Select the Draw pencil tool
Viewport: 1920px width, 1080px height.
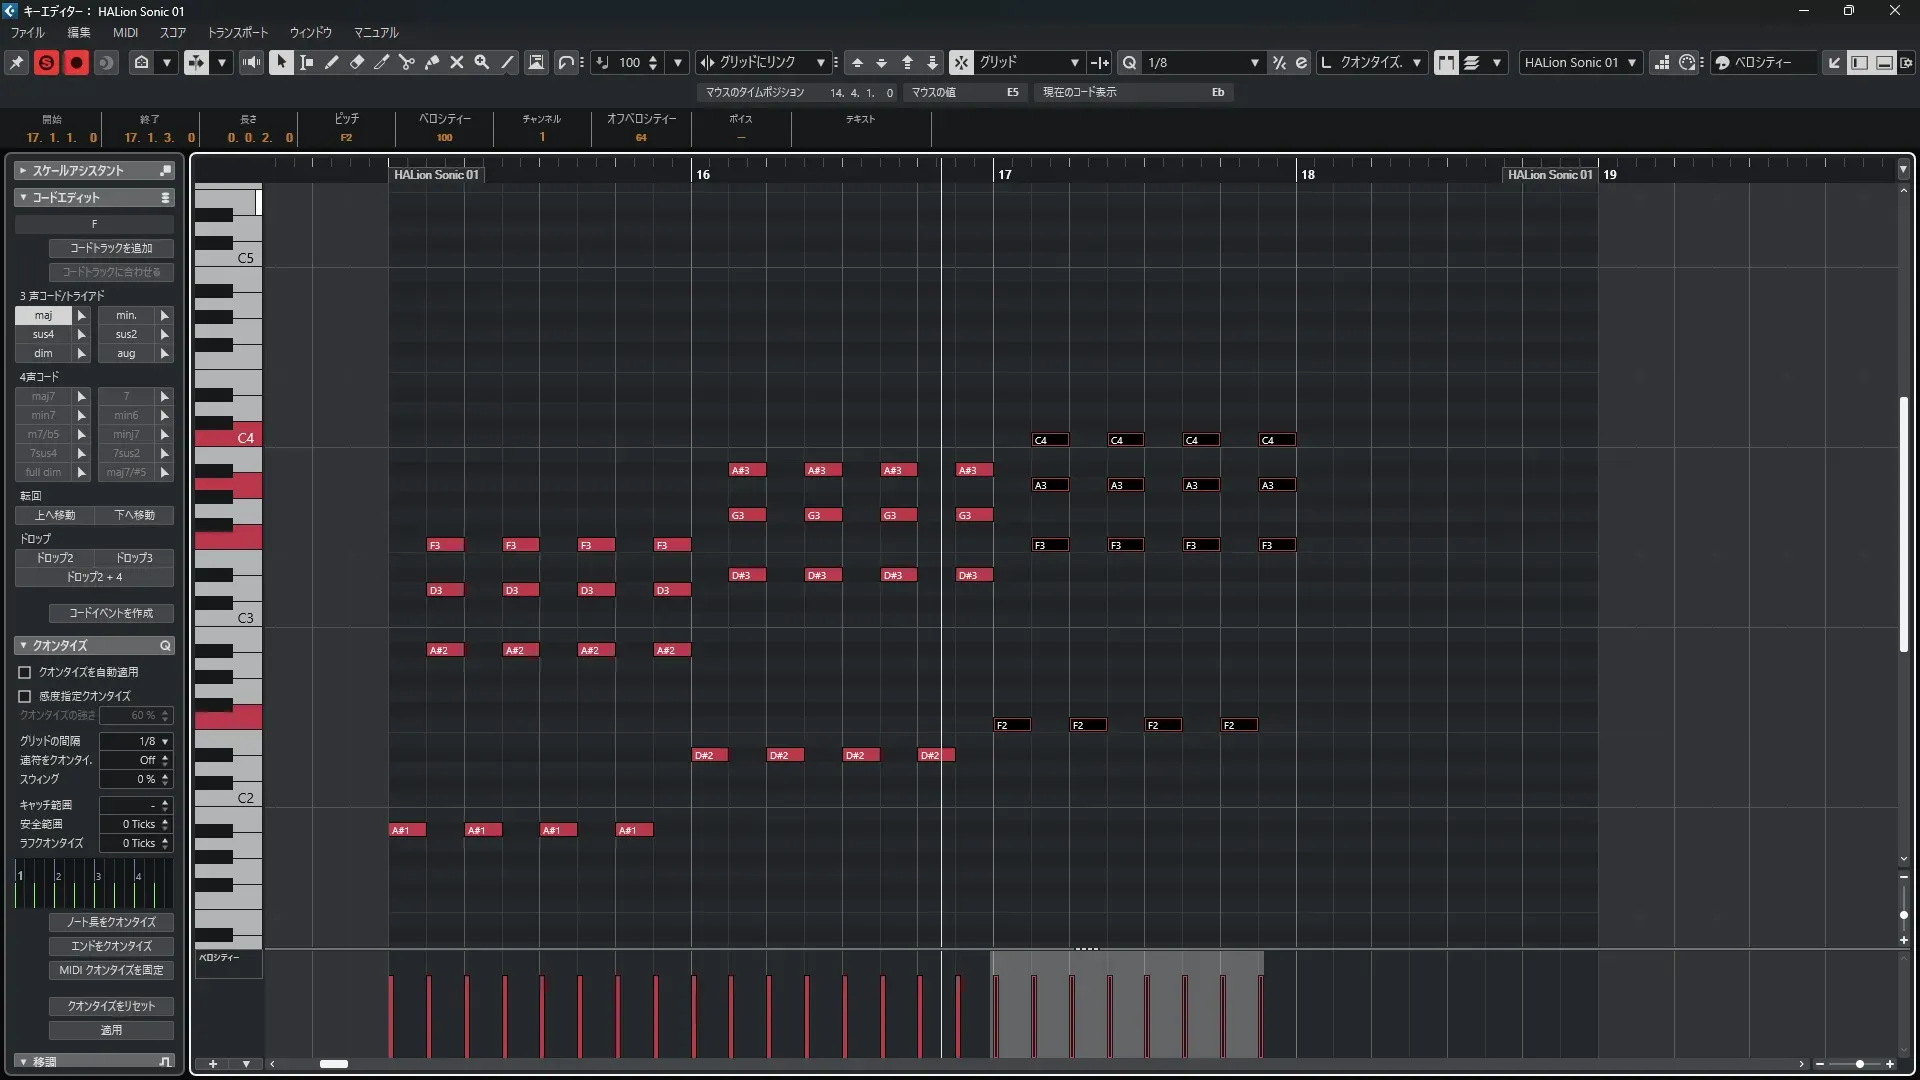click(x=332, y=62)
